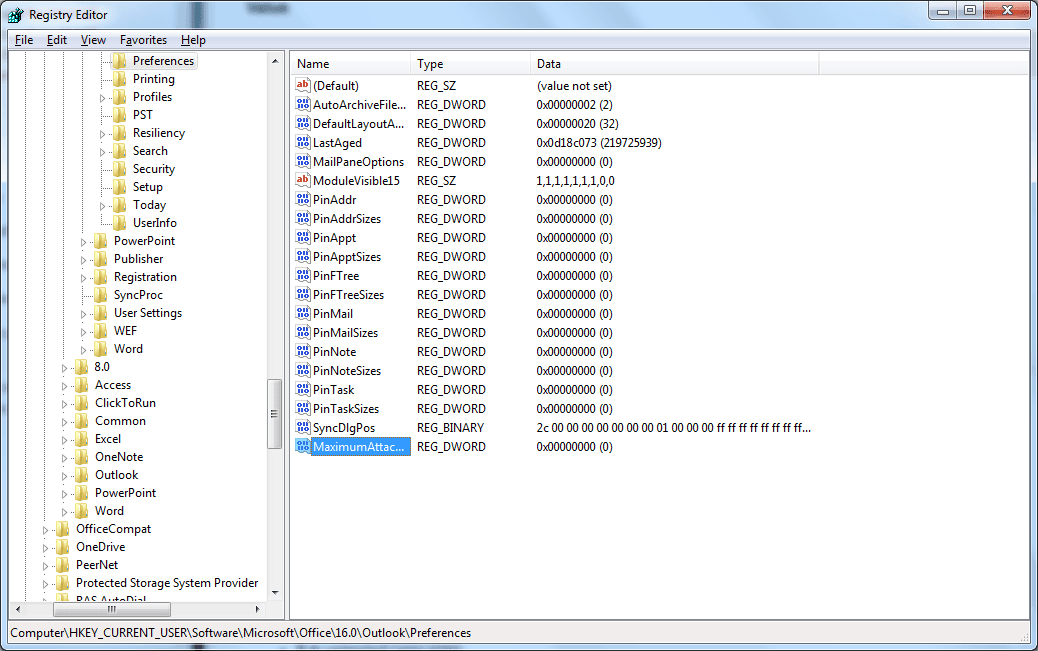Click the folder icon of the OneDrive key
The height and width of the screenshot is (651, 1038).
(62, 546)
